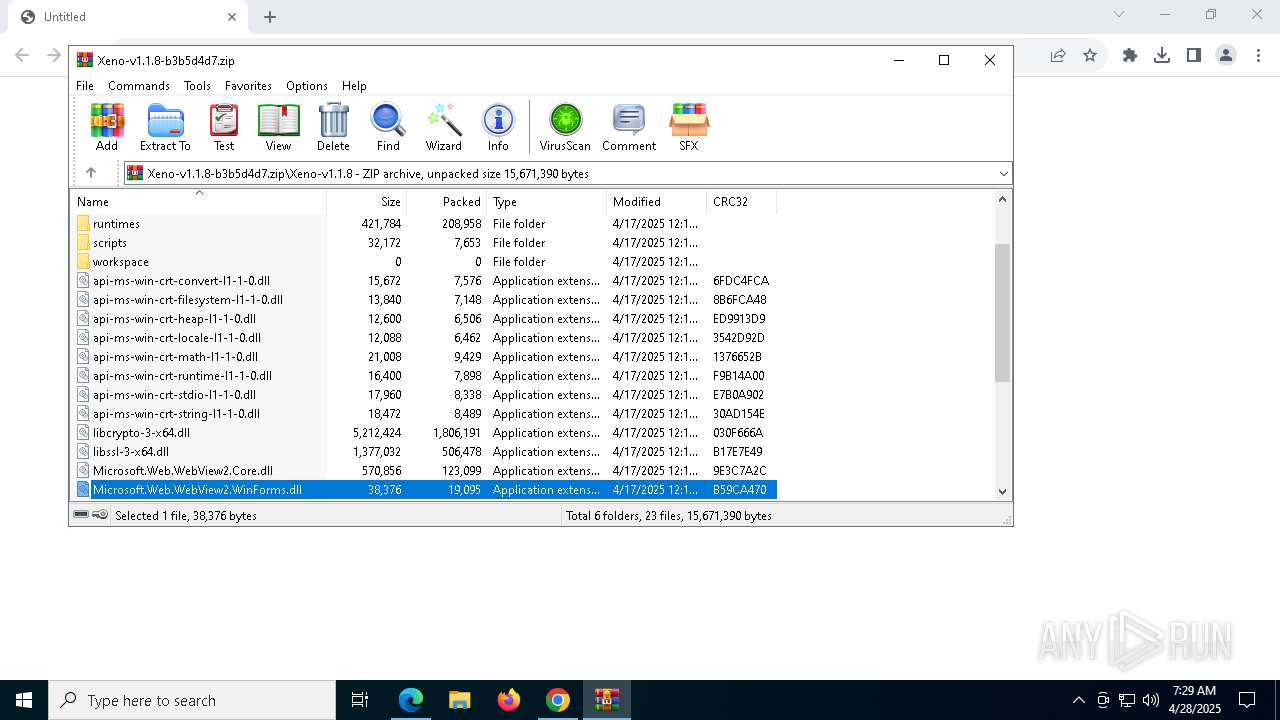This screenshot has width=1280, height=720.
Task: Open the View tool
Action: (x=278, y=127)
